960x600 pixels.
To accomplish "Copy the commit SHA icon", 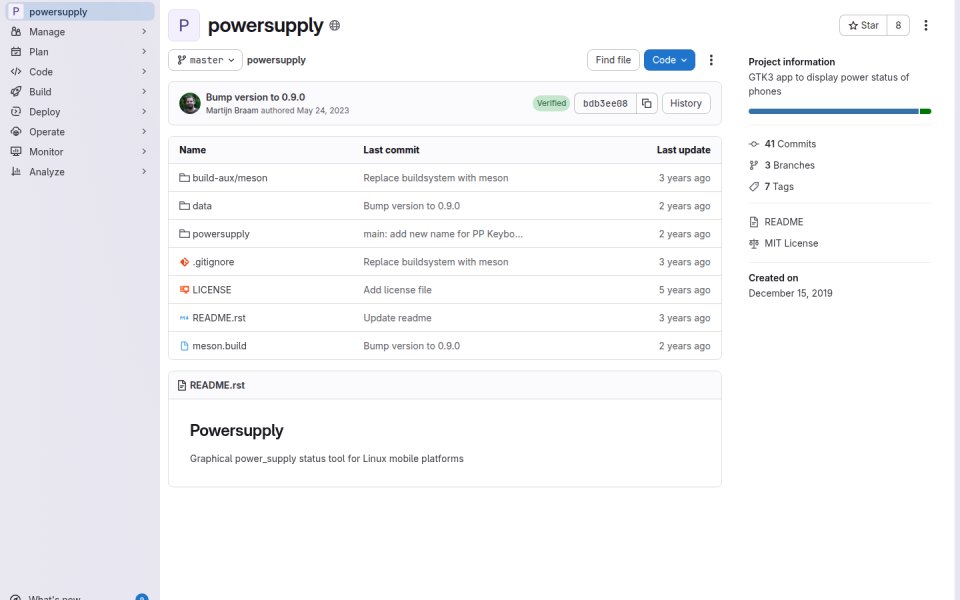I will (x=647, y=103).
